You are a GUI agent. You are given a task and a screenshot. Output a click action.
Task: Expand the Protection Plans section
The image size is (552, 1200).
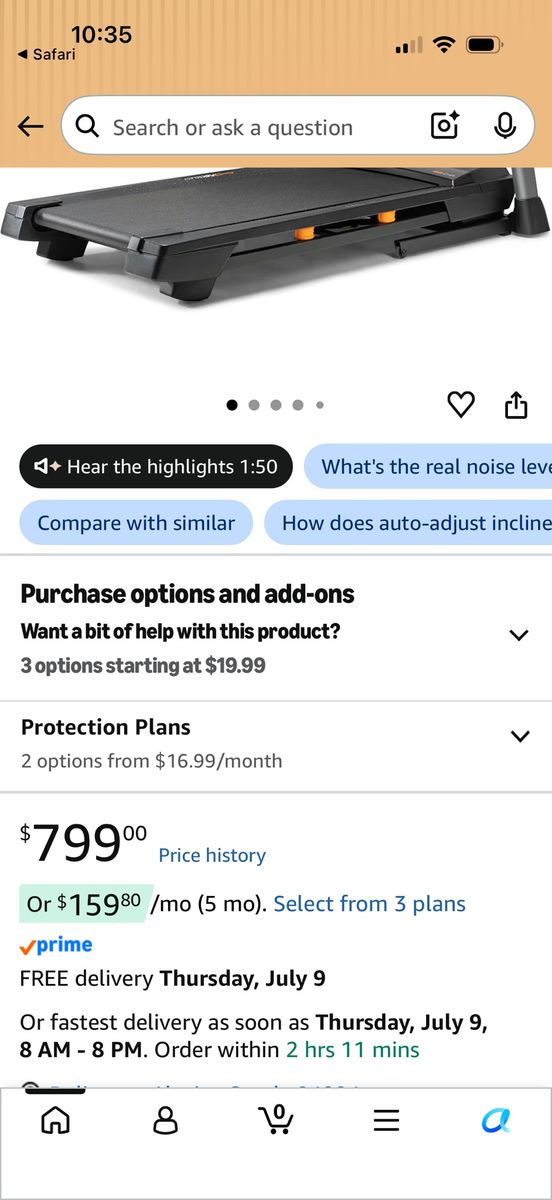click(276, 743)
